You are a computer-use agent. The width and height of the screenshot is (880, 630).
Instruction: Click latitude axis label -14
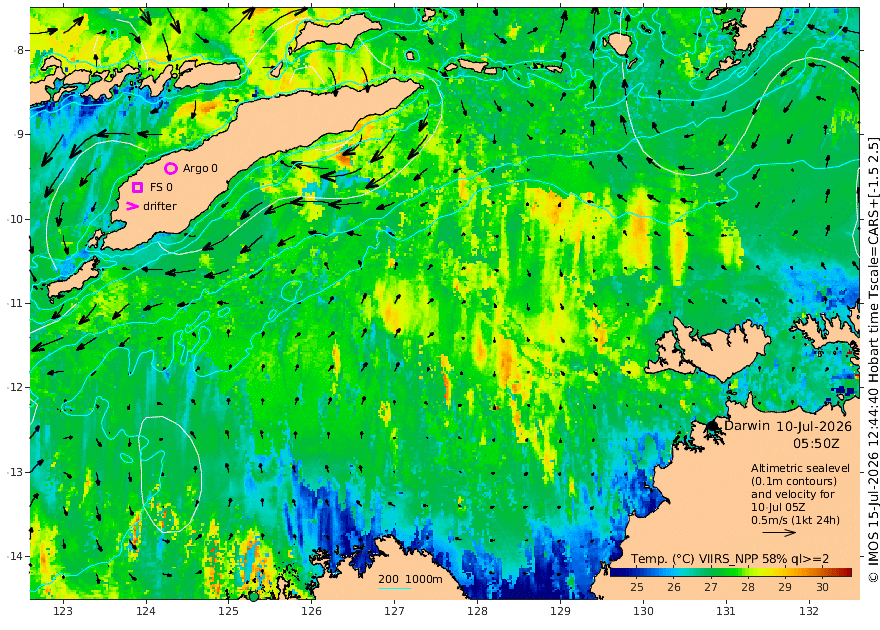(x=16, y=556)
